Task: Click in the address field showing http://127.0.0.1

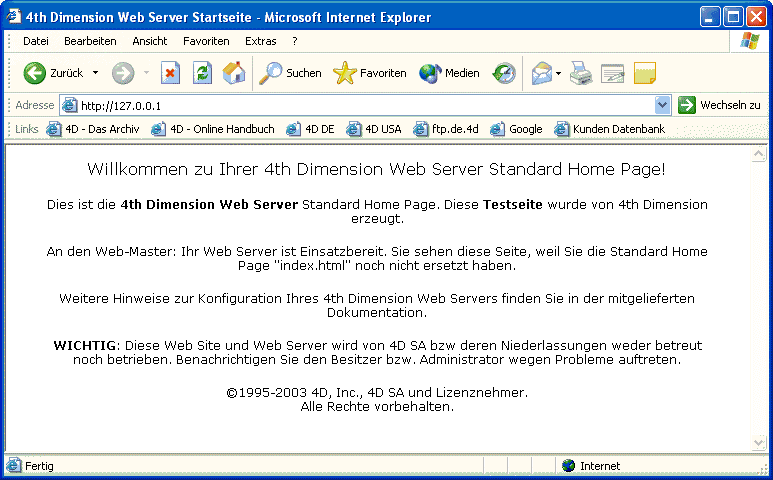Action: [360, 105]
